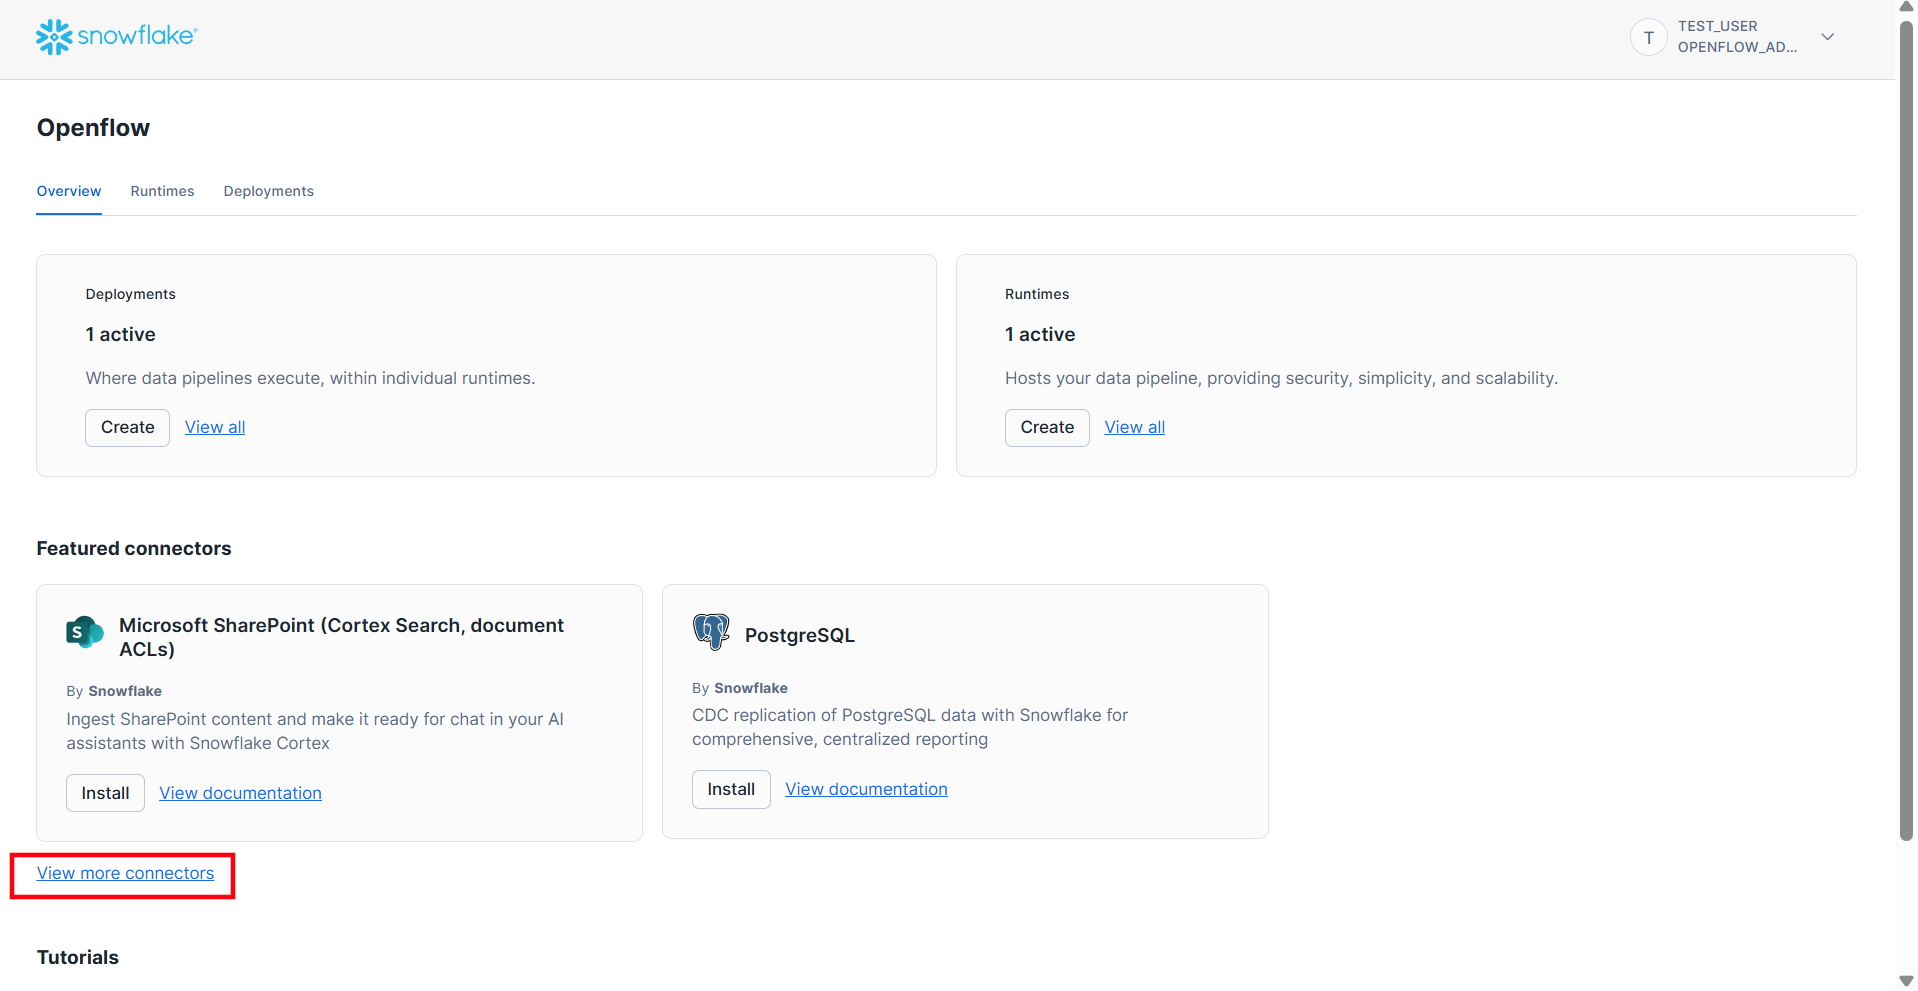
Task: Click the Runtimes card label
Action: click(x=1037, y=294)
